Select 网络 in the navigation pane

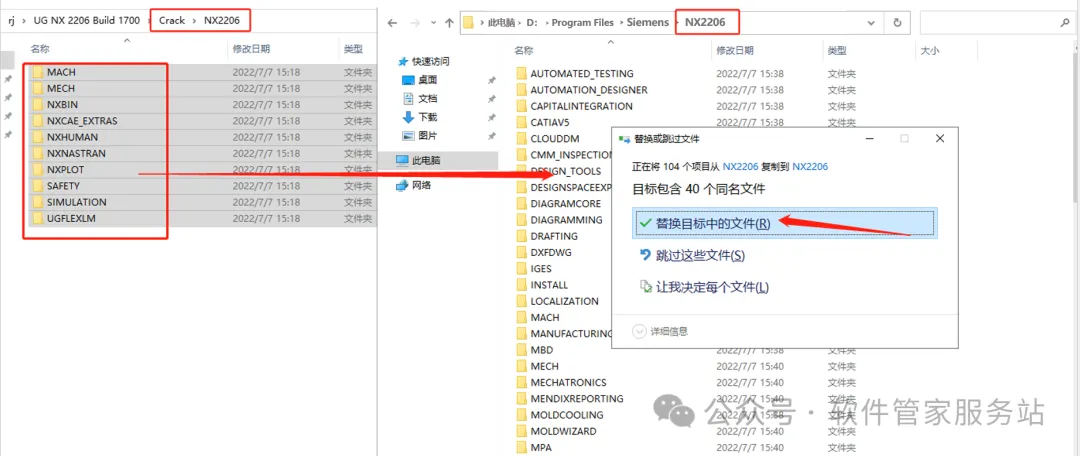413,185
